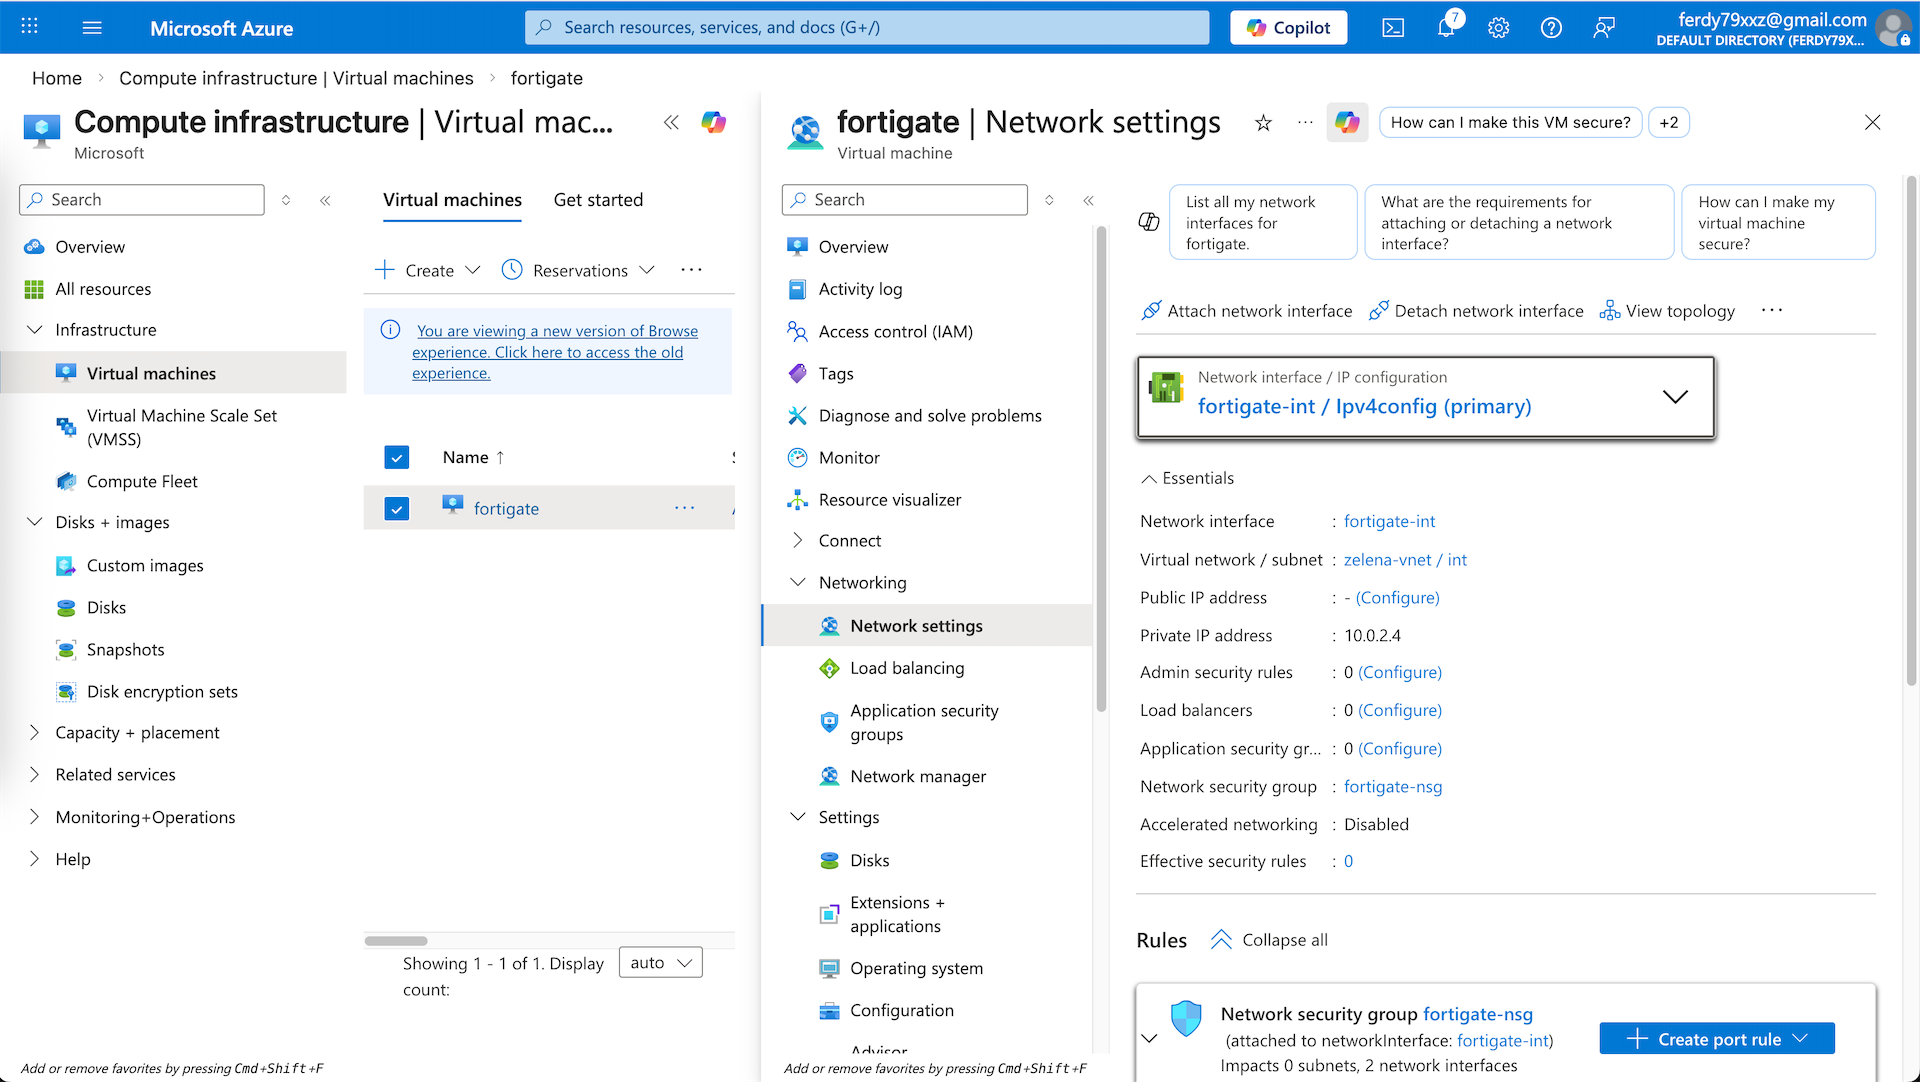Toggle the select-all Name header checkbox
This screenshot has height=1082, width=1920.
(397, 457)
